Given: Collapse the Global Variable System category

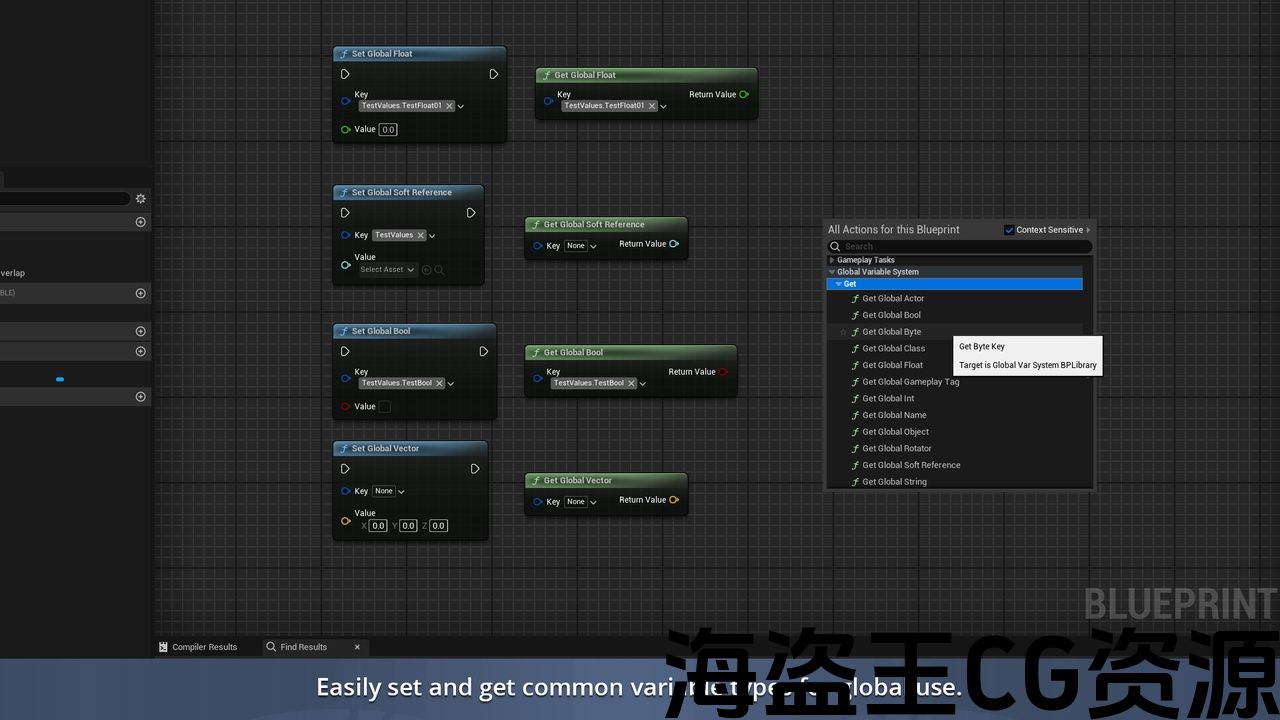Looking at the screenshot, I should click(x=832, y=272).
